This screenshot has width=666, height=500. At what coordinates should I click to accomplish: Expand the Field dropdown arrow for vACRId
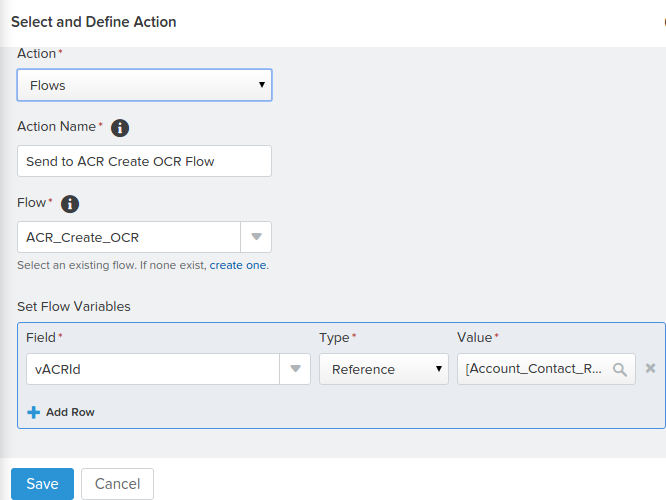point(295,369)
